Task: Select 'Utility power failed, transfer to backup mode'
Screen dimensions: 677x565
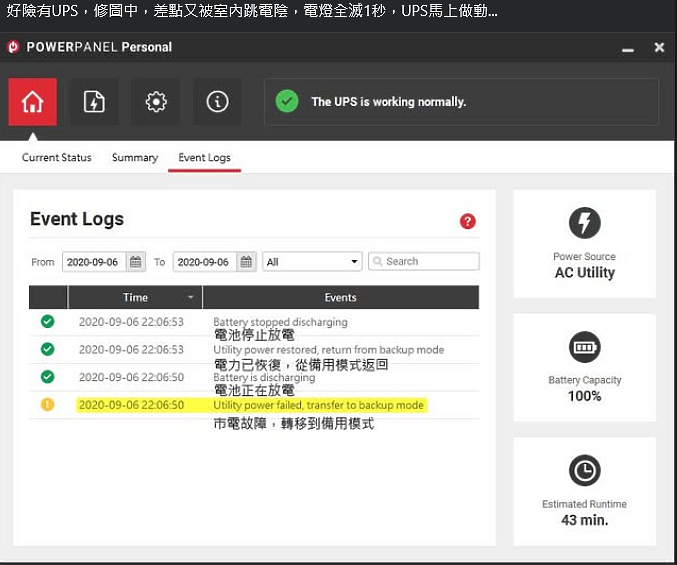Action: [318, 405]
